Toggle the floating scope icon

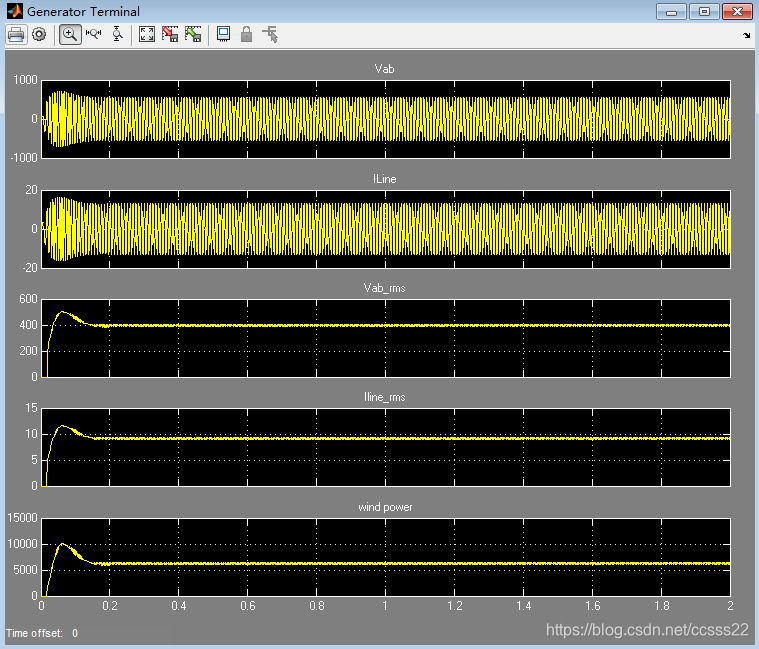pyautogui.click(x=223, y=34)
